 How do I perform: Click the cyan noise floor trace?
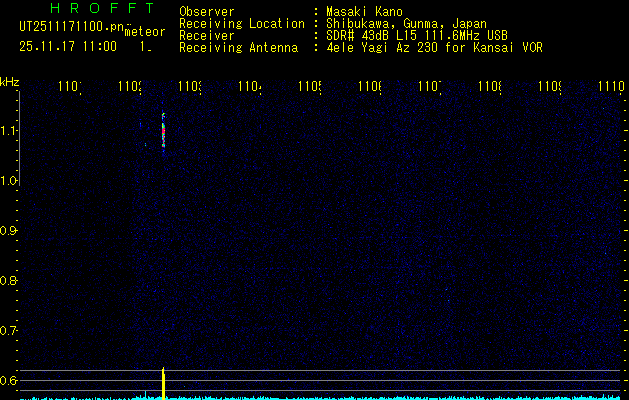(400, 397)
